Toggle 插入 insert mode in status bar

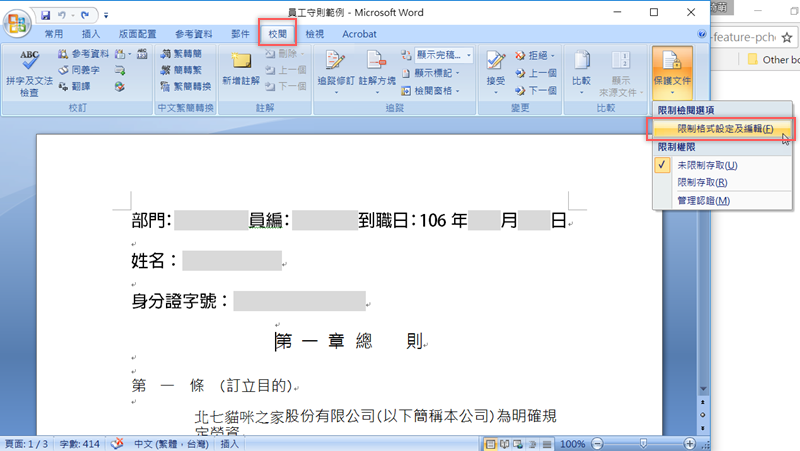click(229, 444)
